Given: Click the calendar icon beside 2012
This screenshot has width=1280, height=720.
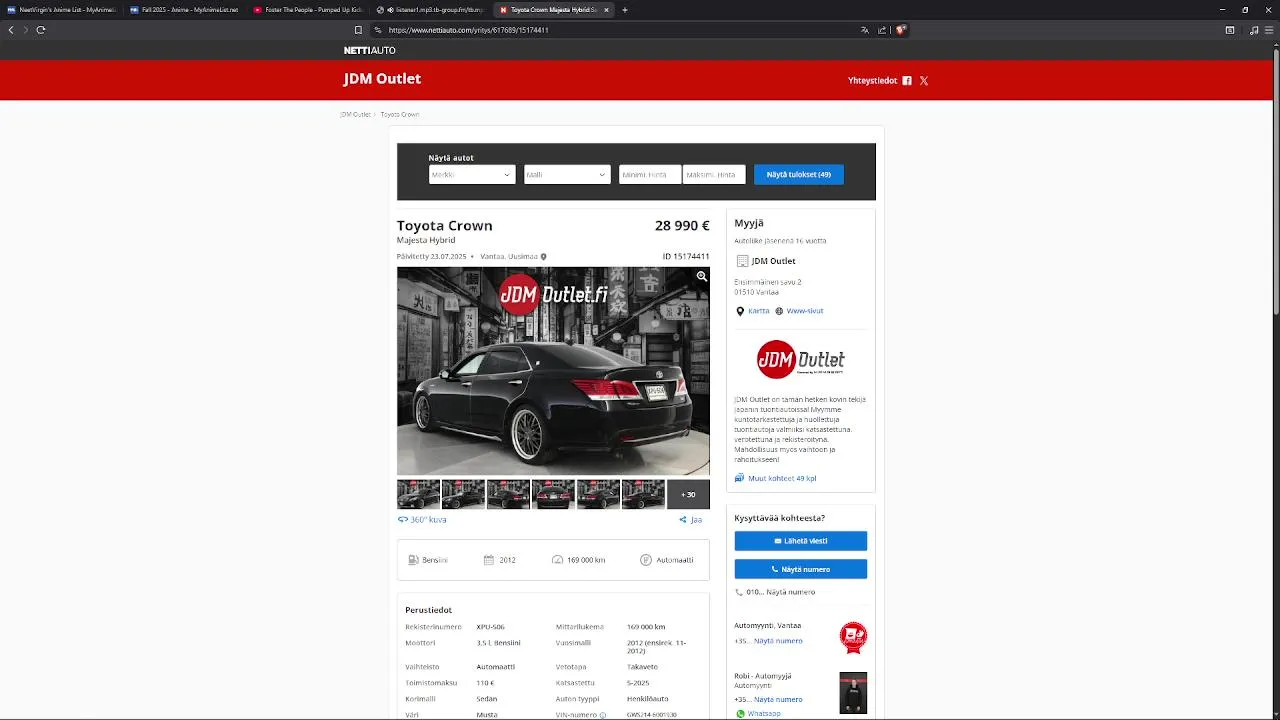Looking at the screenshot, I should click(x=489, y=560).
